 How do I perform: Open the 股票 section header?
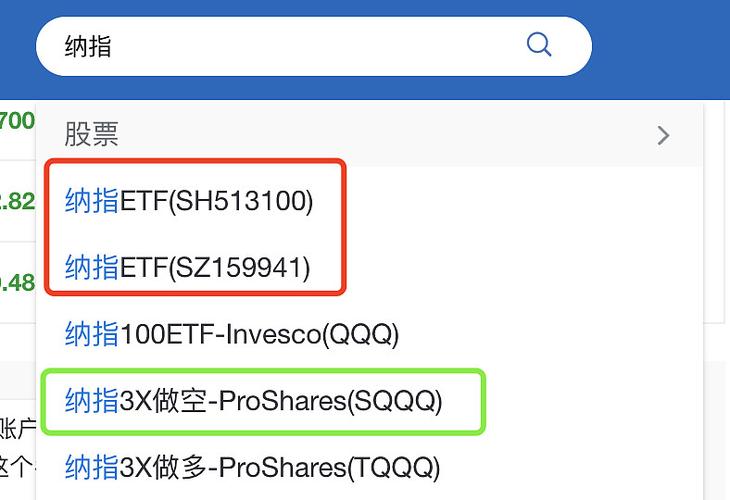click(x=92, y=135)
